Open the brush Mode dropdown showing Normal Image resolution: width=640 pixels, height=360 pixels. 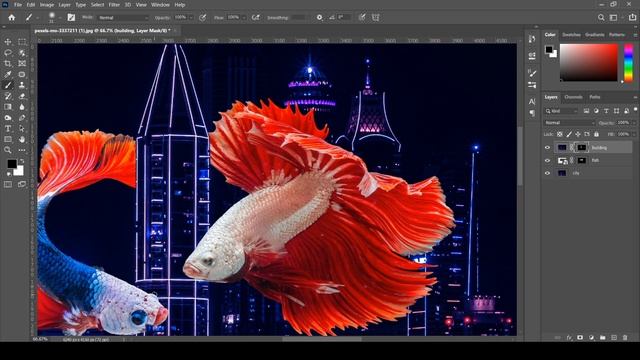point(123,18)
